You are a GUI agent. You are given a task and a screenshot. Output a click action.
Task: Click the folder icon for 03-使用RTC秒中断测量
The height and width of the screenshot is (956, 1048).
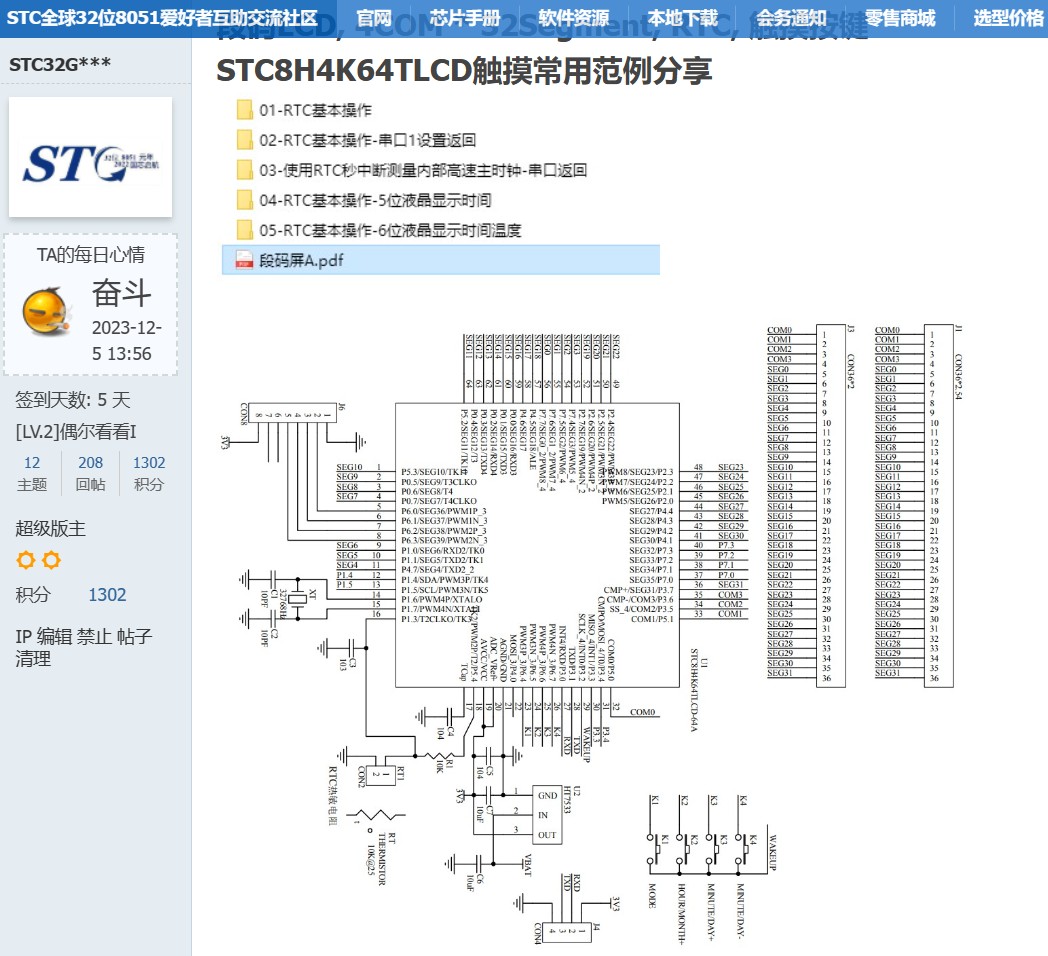pyautogui.click(x=245, y=170)
